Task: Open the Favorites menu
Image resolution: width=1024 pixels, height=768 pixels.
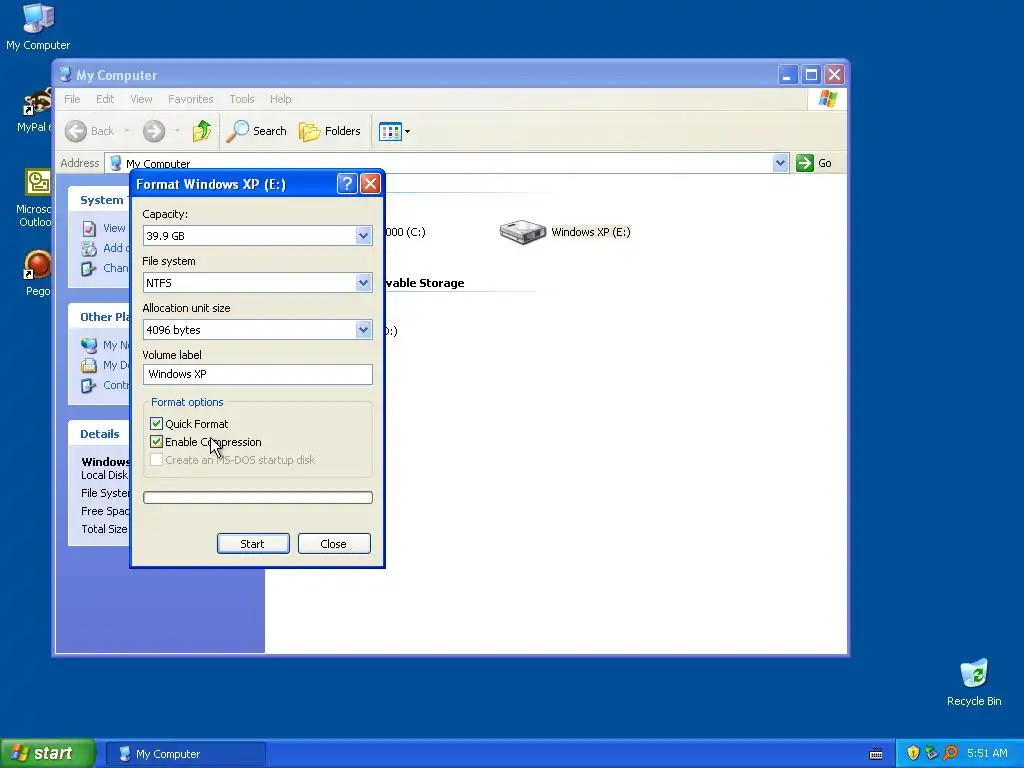Action: 191,99
